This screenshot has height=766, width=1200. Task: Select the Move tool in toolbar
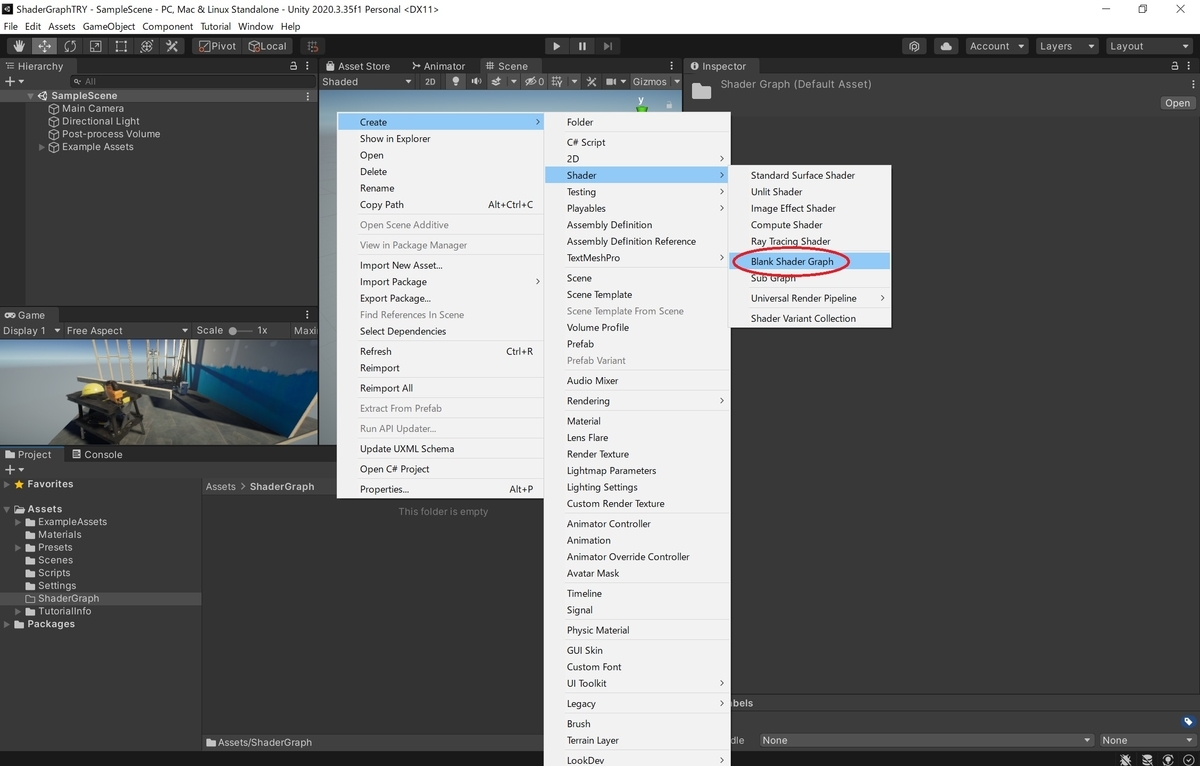point(45,46)
